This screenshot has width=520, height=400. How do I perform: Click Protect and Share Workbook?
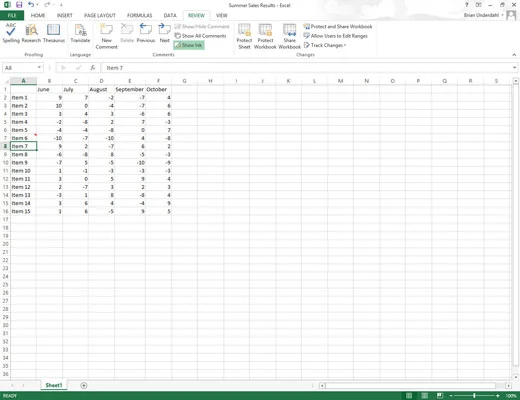coord(338,26)
